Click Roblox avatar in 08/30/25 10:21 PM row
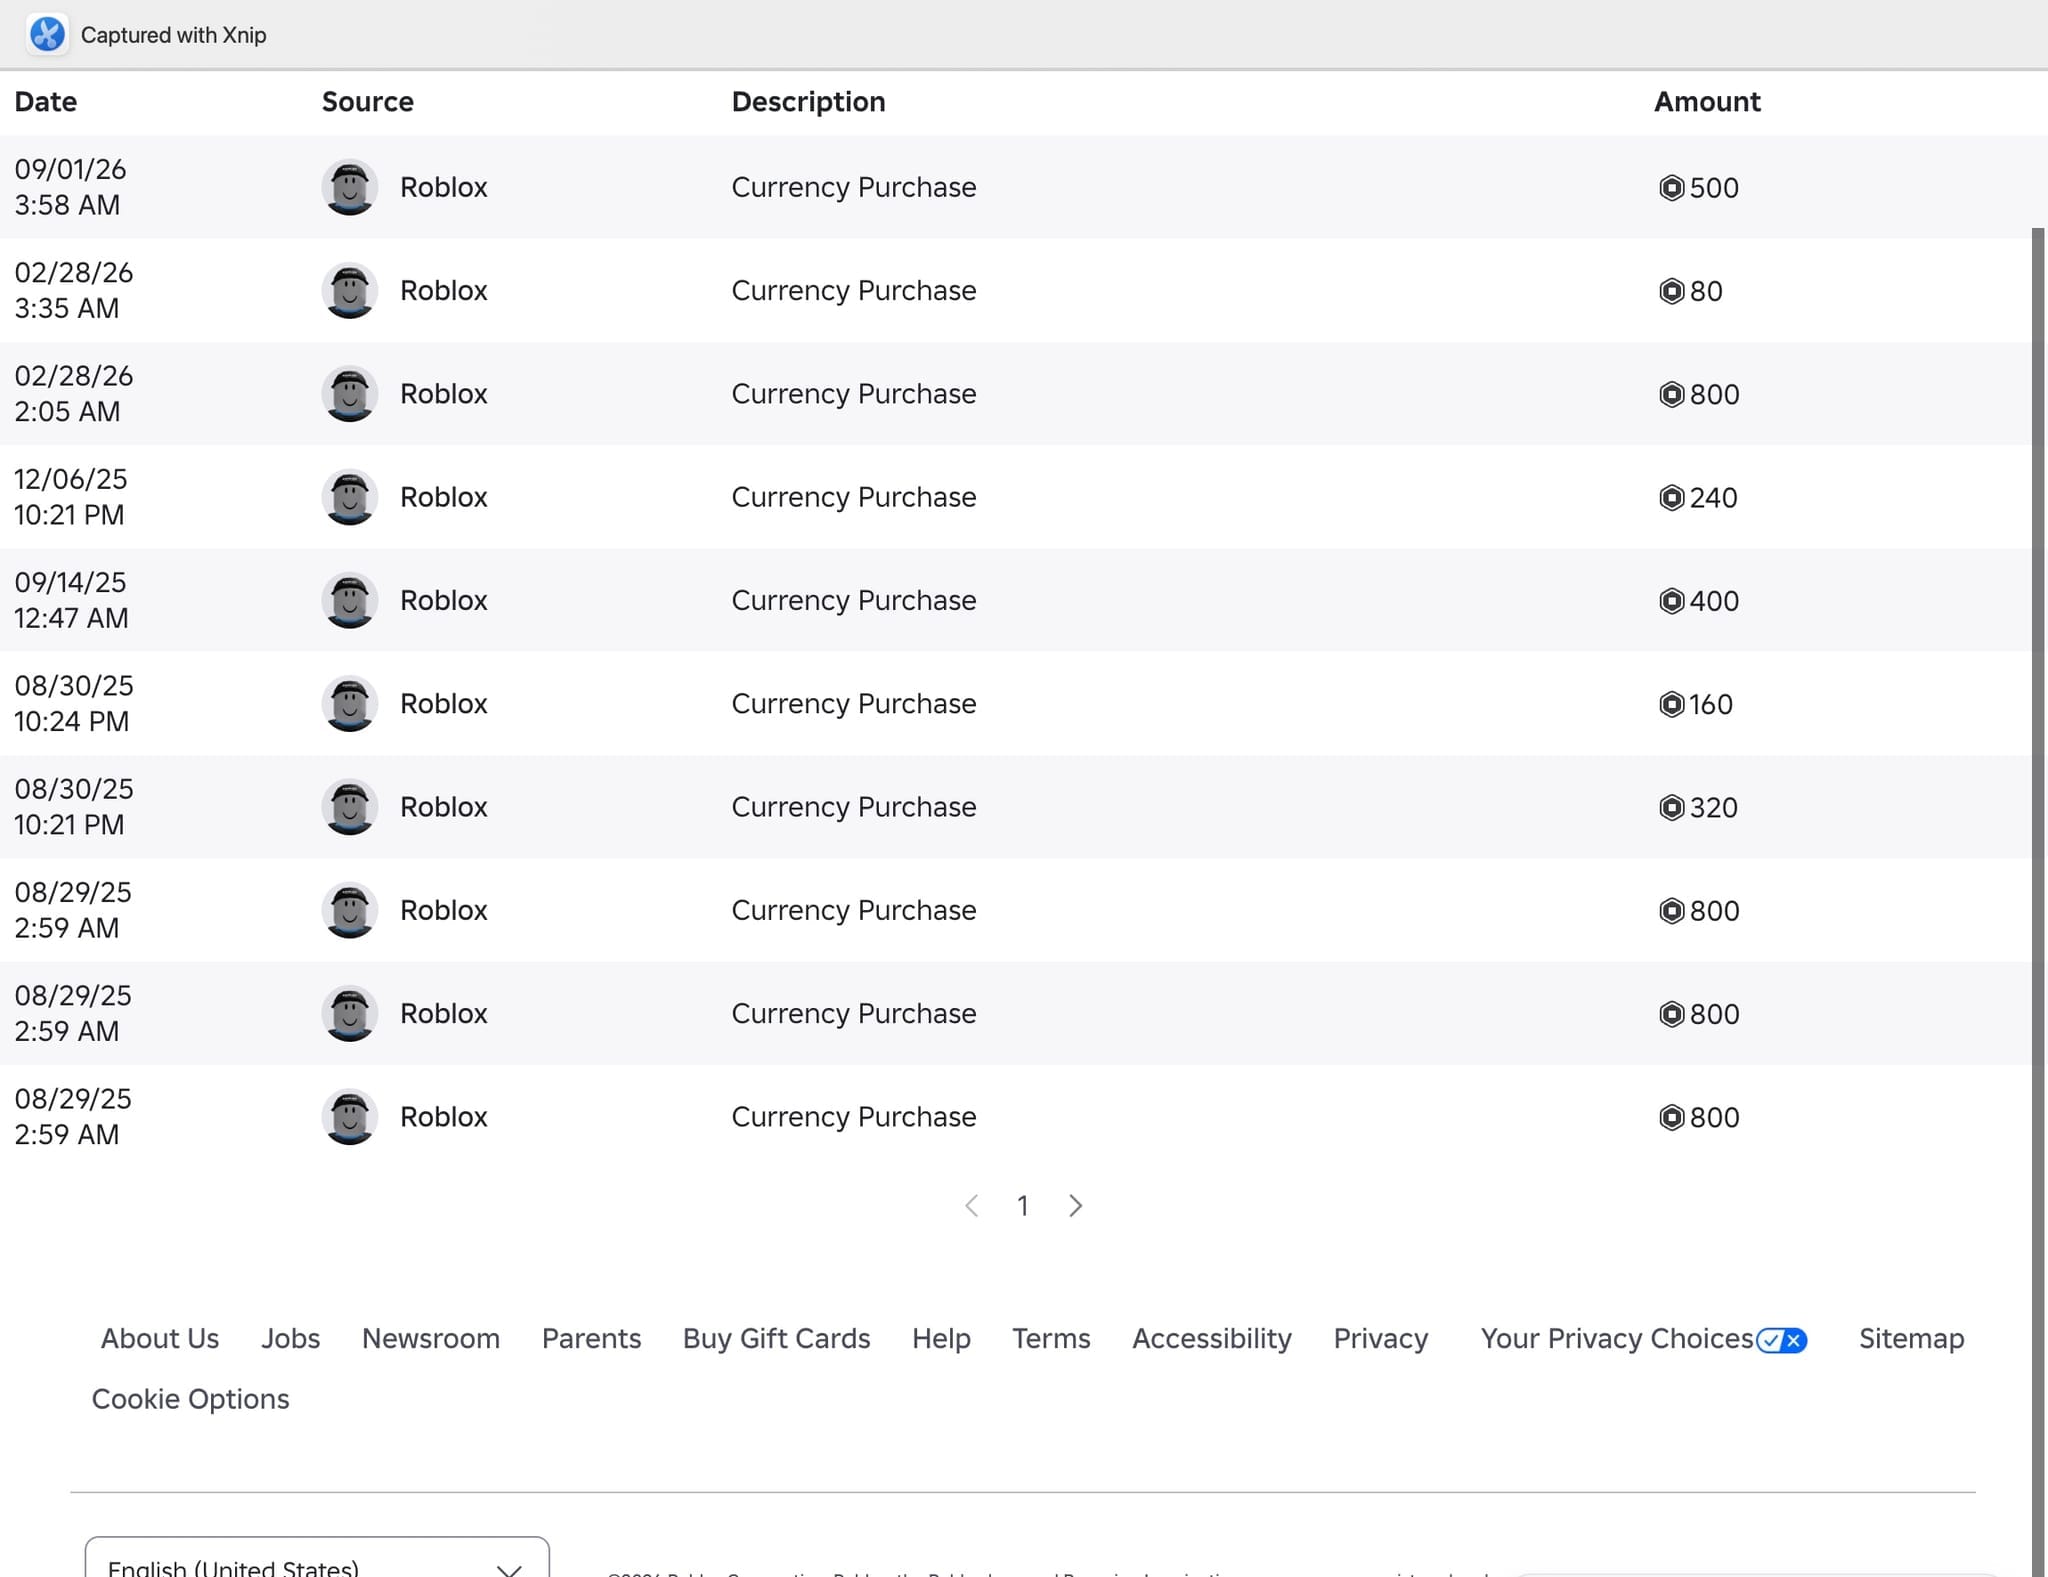 (350, 807)
